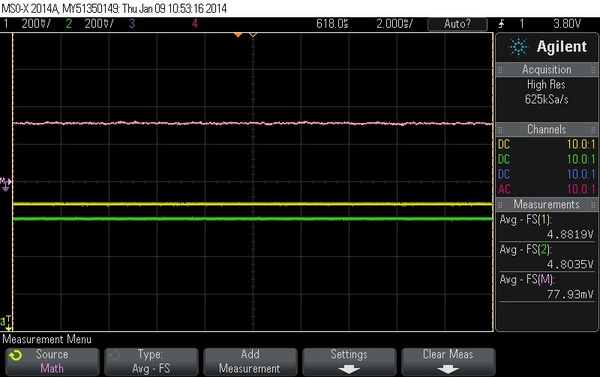The height and width of the screenshot is (377, 600).
Task: Click the Measurements panel header grip icon
Action: [500, 205]
